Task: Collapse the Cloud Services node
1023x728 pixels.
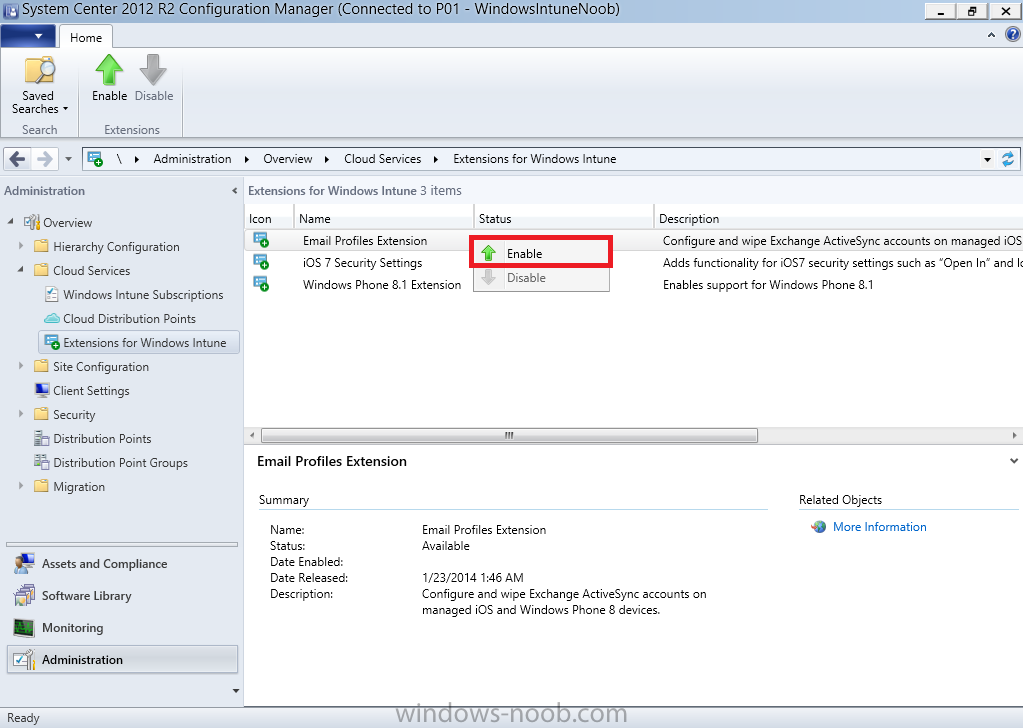Action: coord(21,269)
